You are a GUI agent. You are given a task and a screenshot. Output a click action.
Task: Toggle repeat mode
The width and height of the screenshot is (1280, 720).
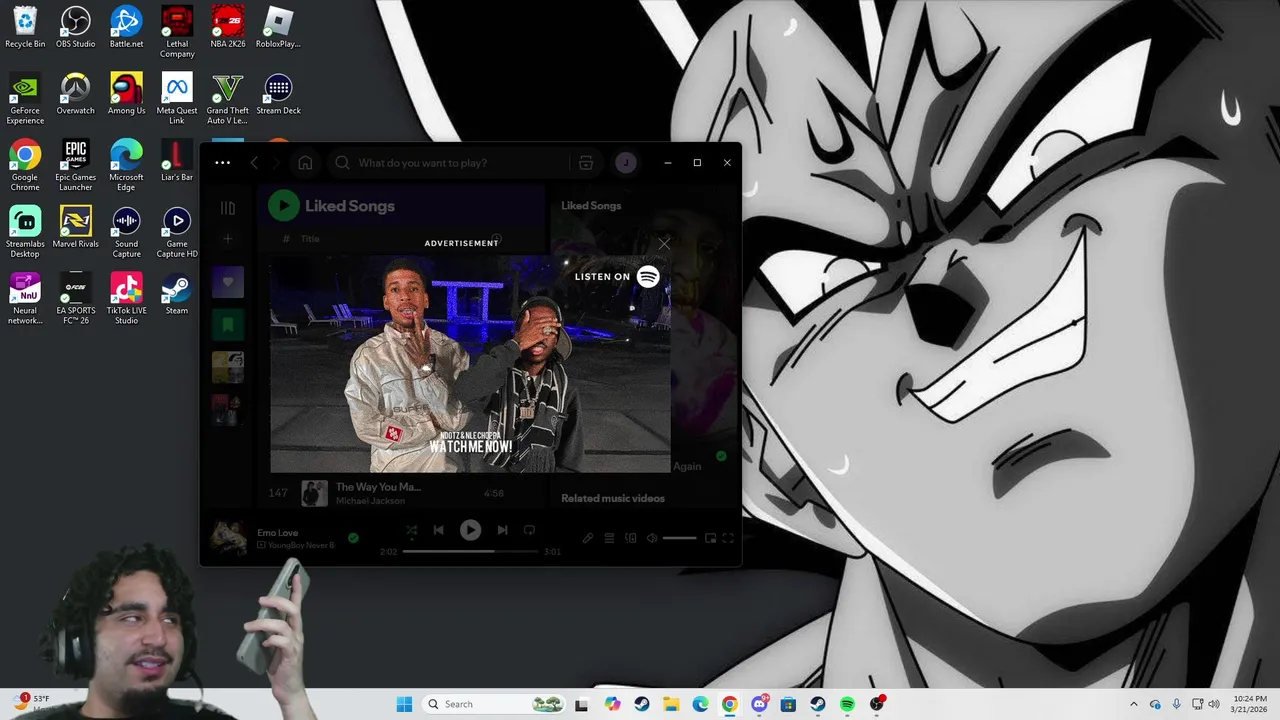coord(529,530)
